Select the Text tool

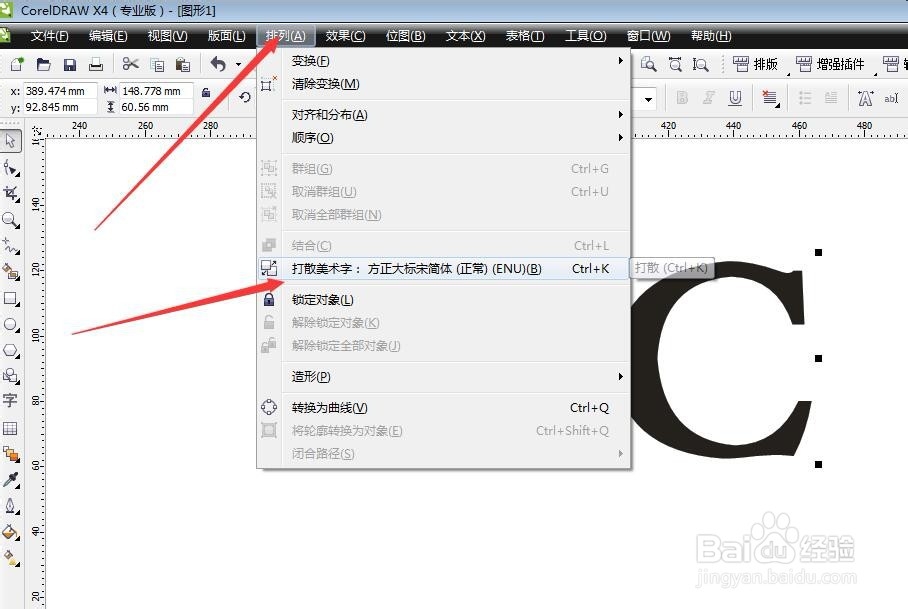pyautogui.click(x=12, y=397)
